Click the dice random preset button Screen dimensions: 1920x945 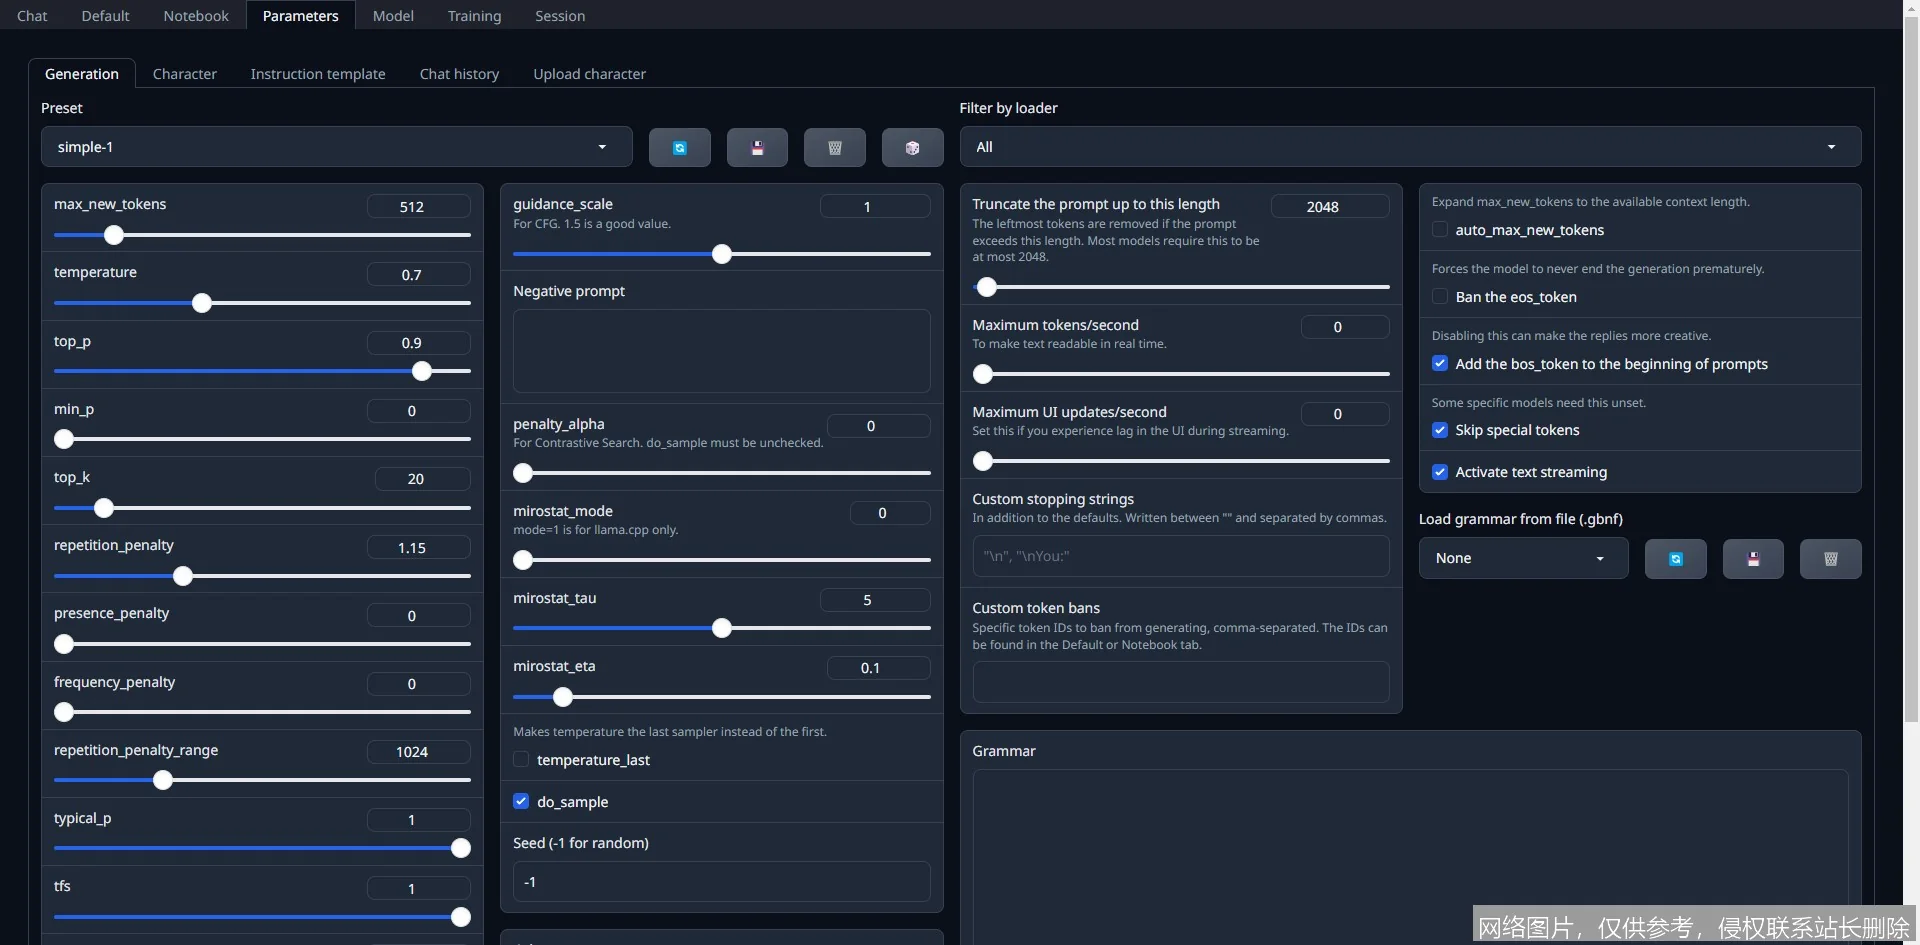912,148
